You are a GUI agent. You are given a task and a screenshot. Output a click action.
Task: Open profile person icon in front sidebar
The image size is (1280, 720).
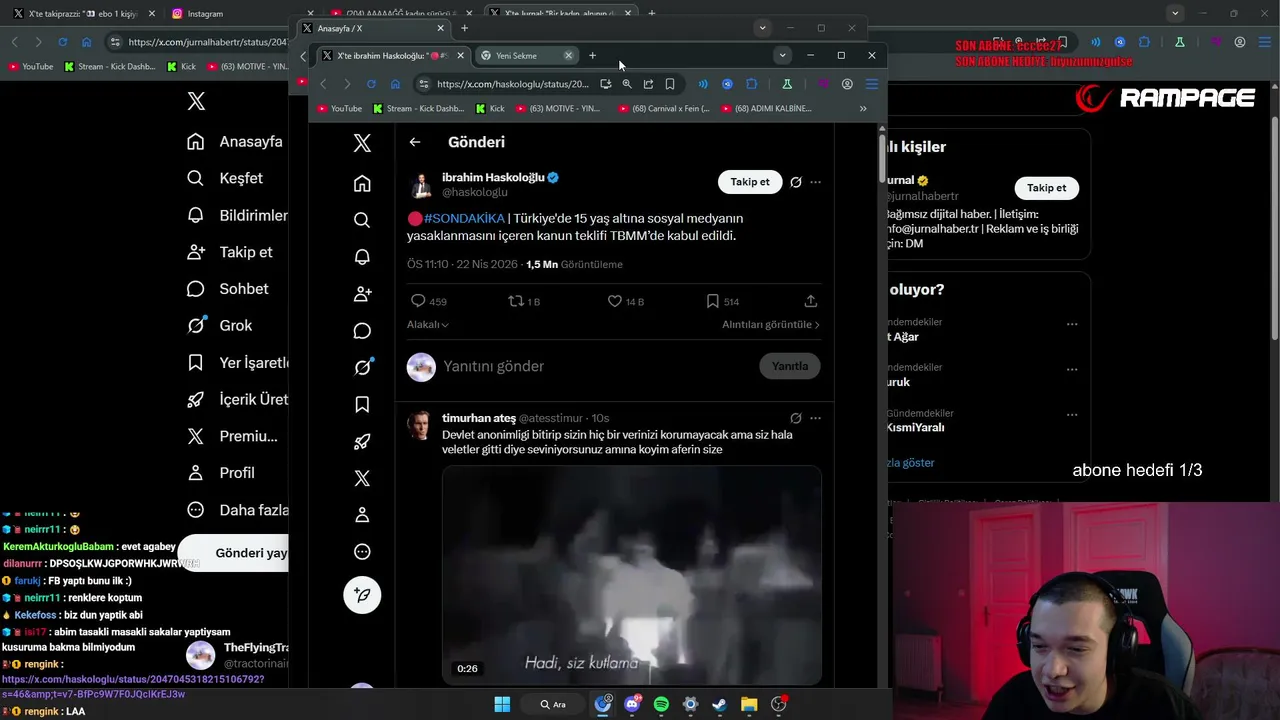pos(362,515)
